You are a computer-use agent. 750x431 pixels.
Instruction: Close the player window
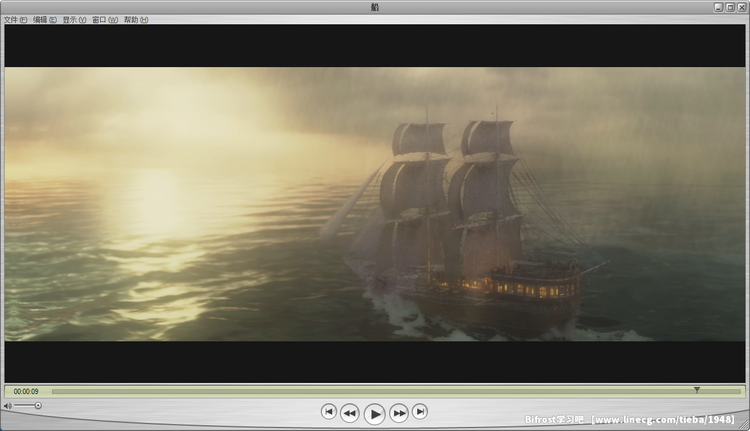coord(742,7)
